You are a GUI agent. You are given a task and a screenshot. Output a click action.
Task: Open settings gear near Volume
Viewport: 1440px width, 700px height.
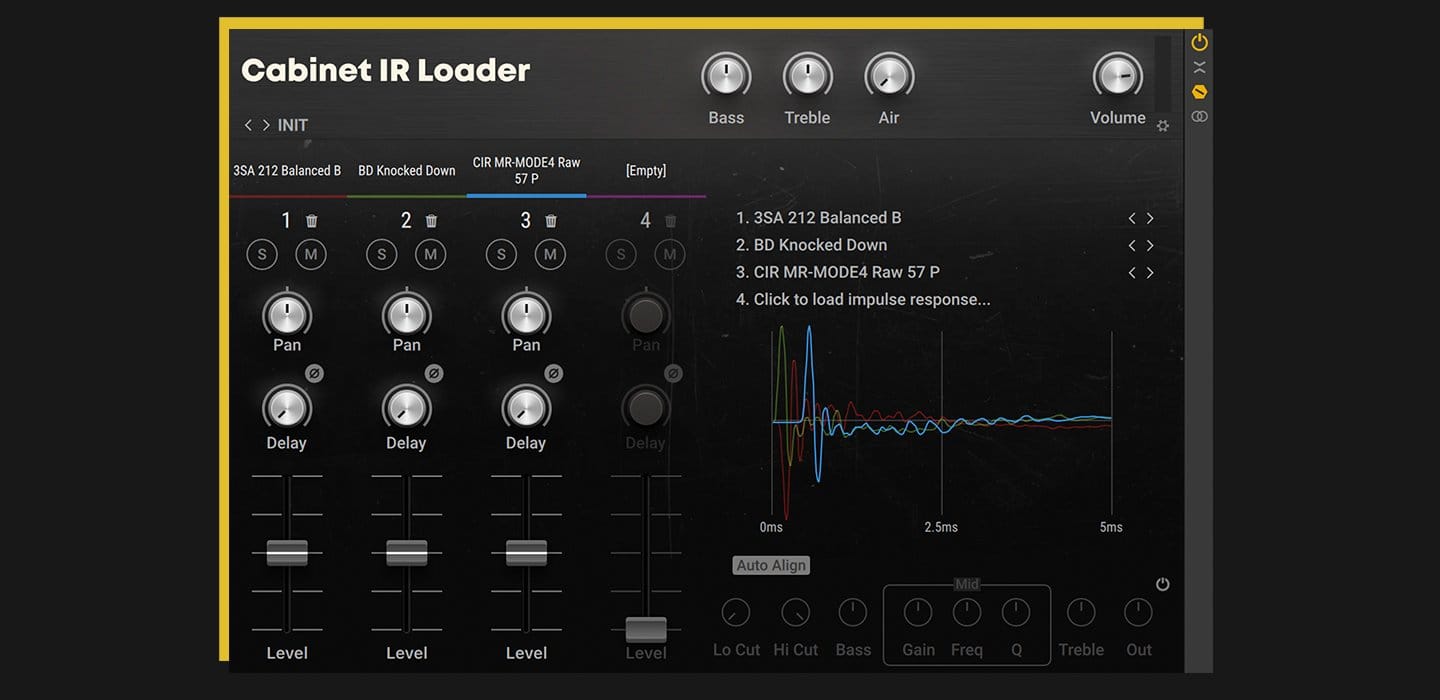click(1163, 126)
